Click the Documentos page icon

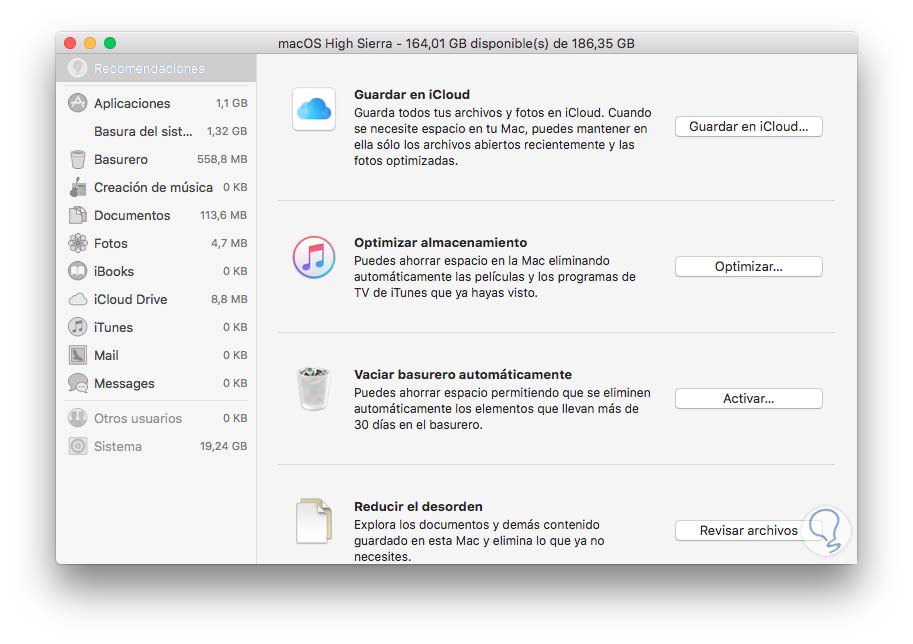[77, 215]
